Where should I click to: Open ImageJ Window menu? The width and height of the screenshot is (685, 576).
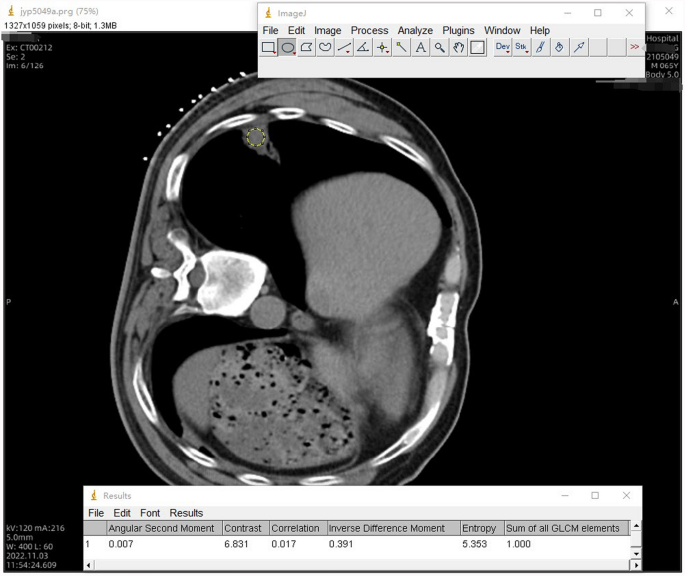pos(502,30)
